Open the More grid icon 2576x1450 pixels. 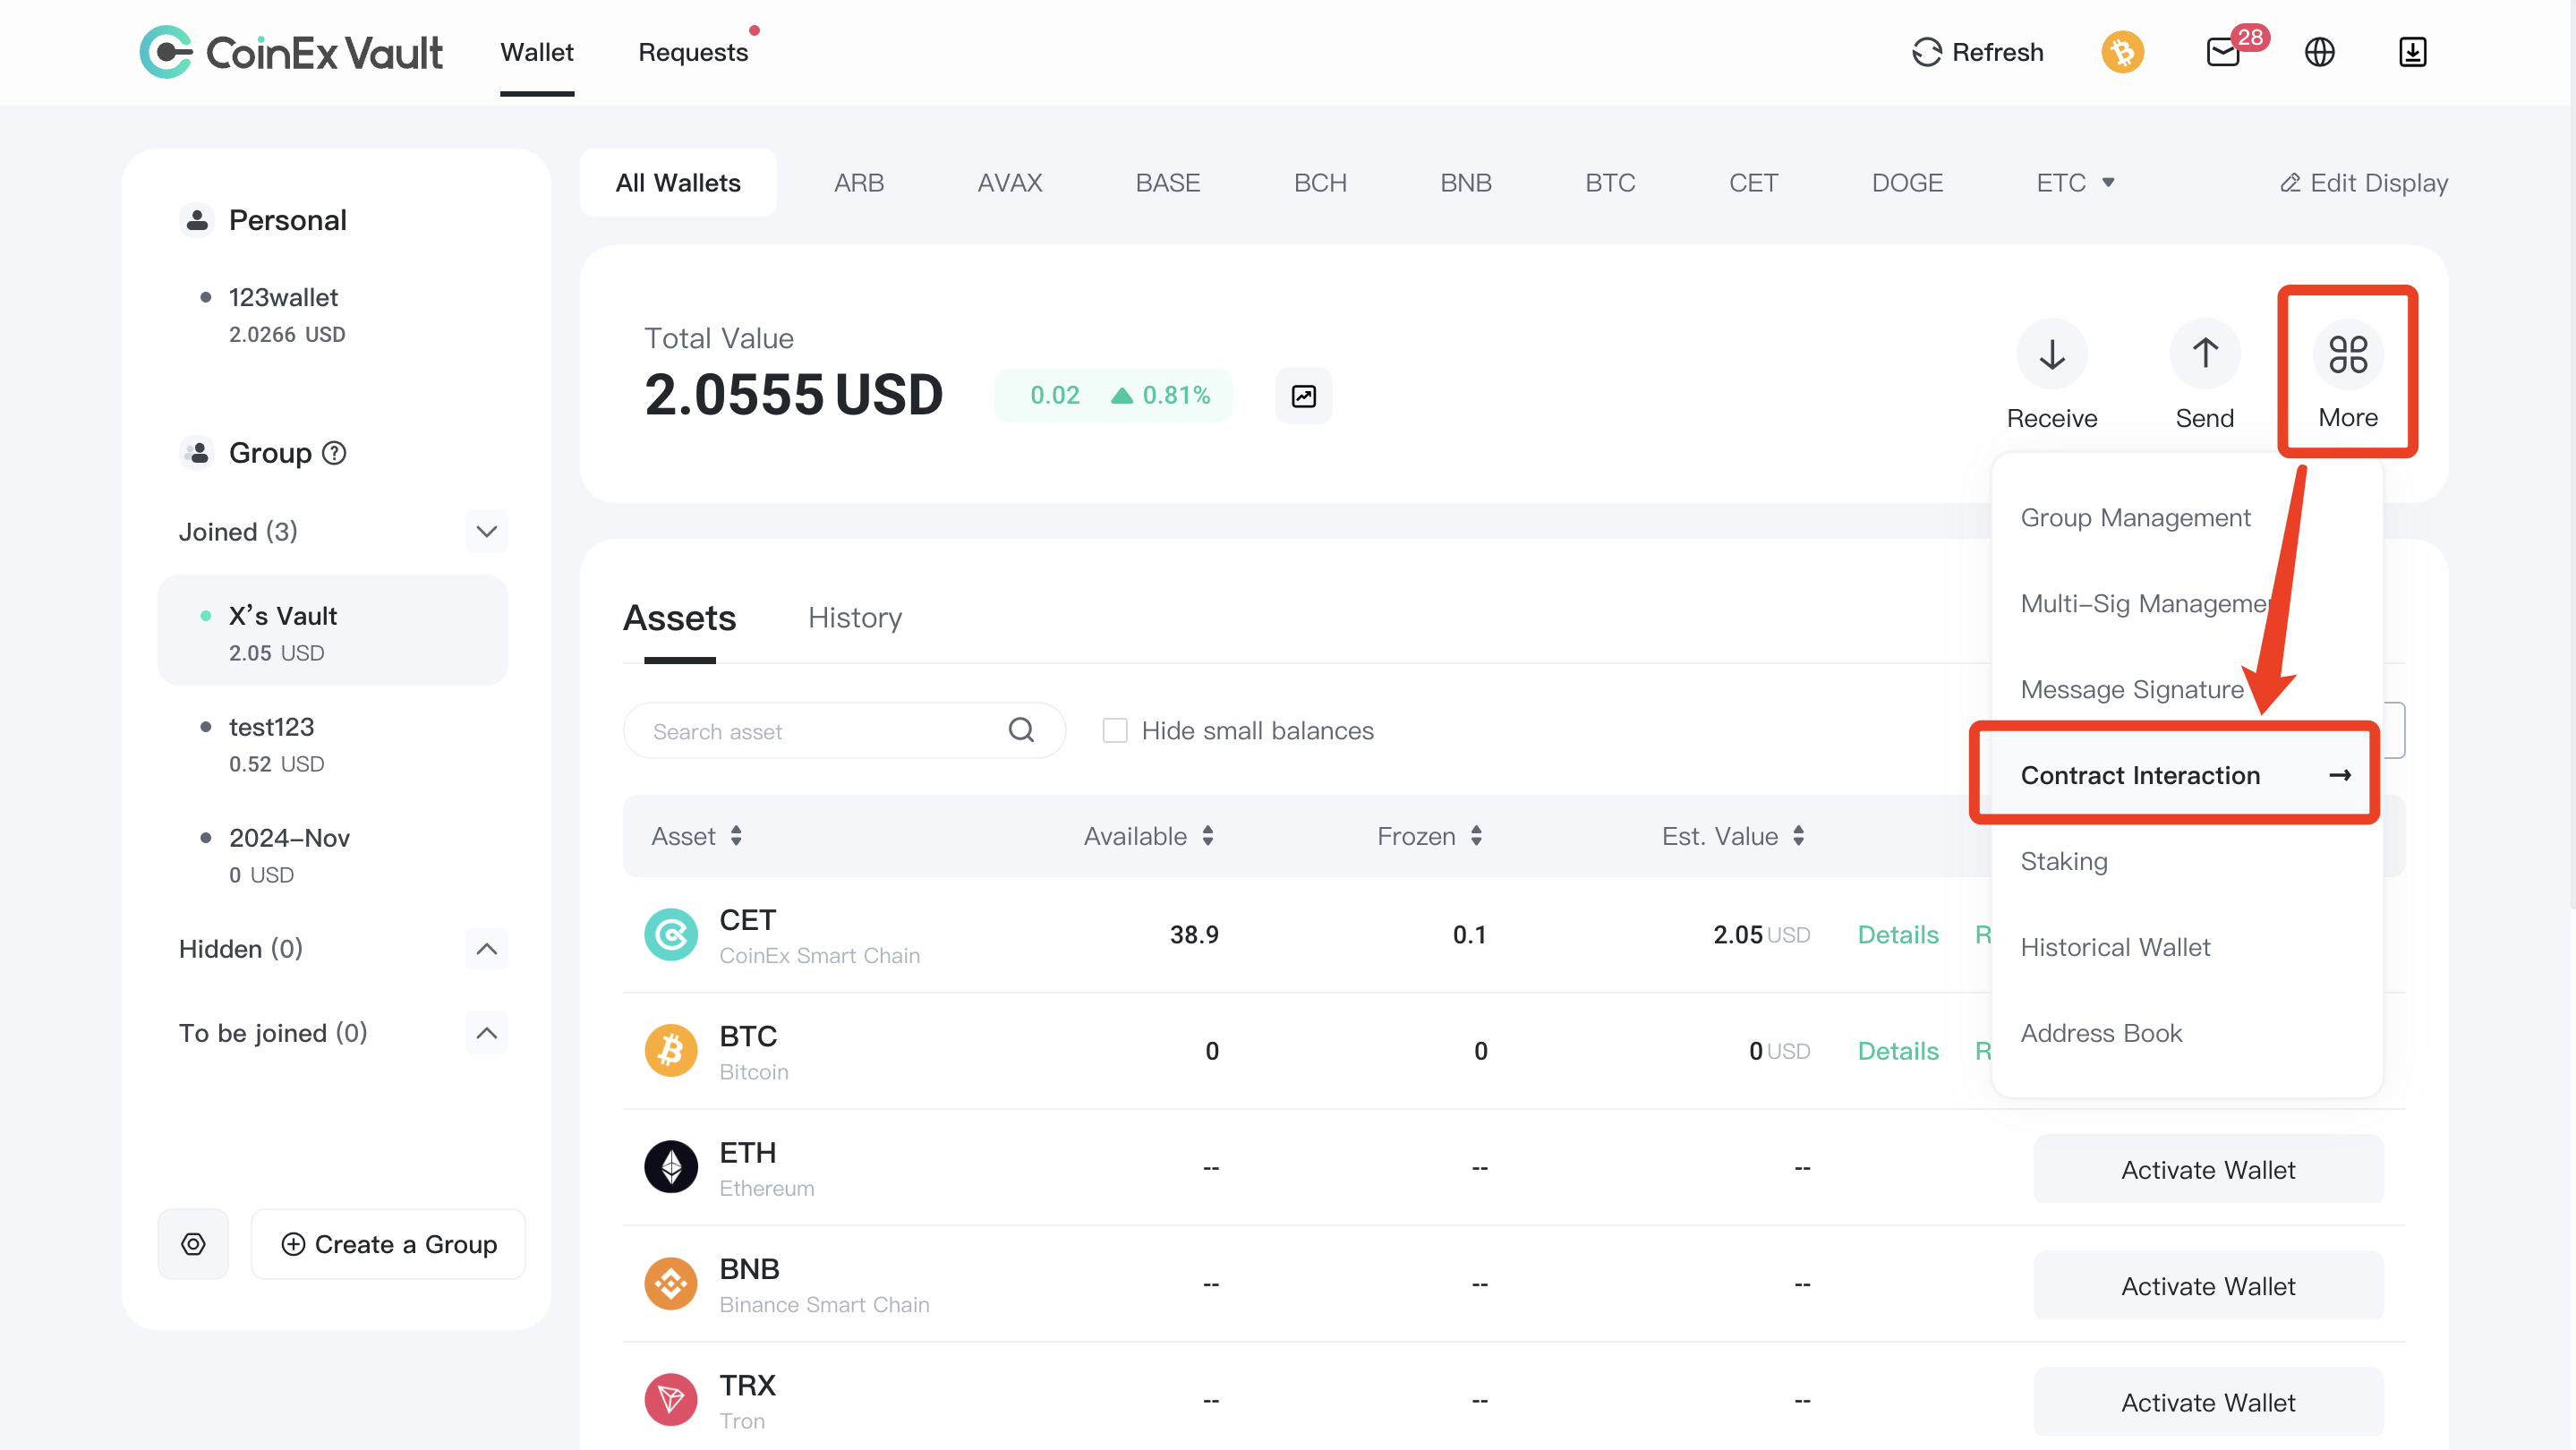coord(2348,354)
